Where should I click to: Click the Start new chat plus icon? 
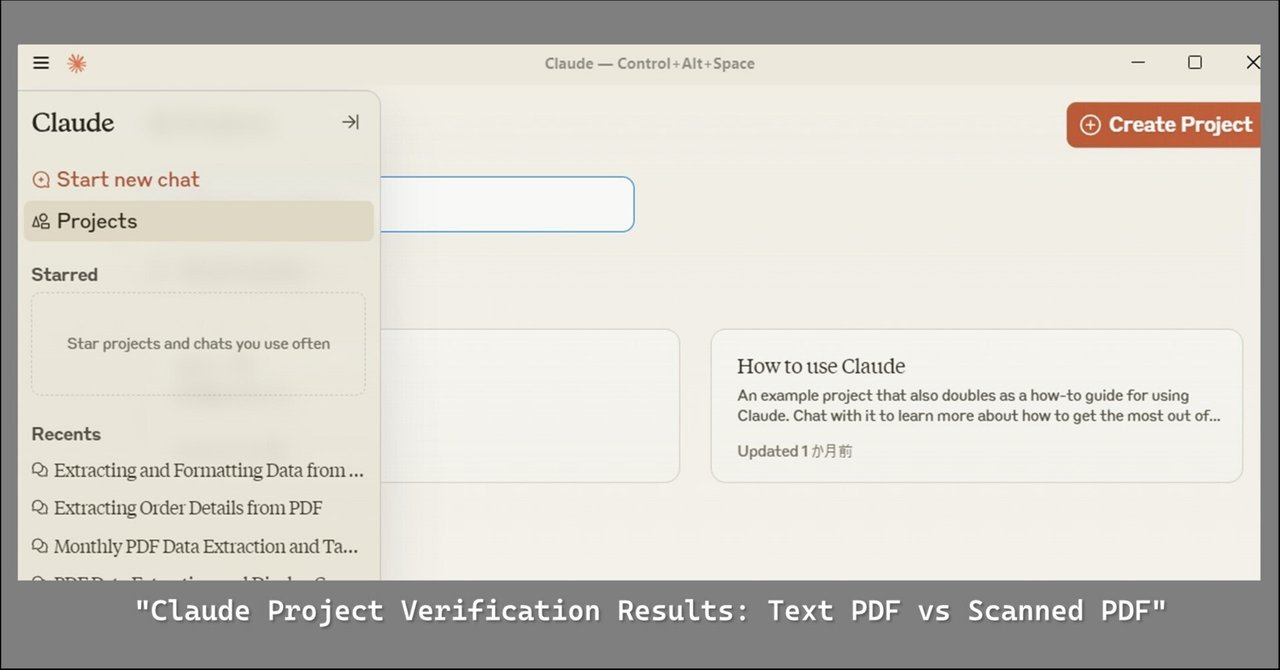click(x=41, y=180)
